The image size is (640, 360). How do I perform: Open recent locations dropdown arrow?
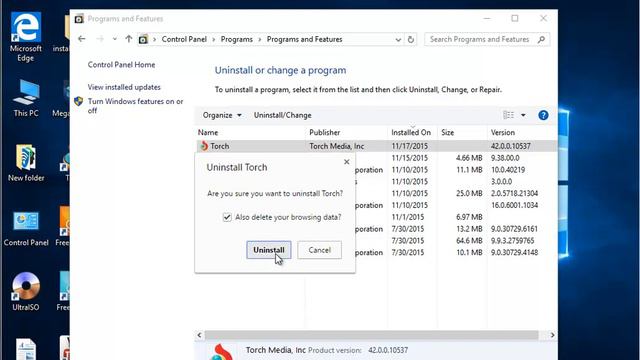pyautogui.click(x=115, y=39)
